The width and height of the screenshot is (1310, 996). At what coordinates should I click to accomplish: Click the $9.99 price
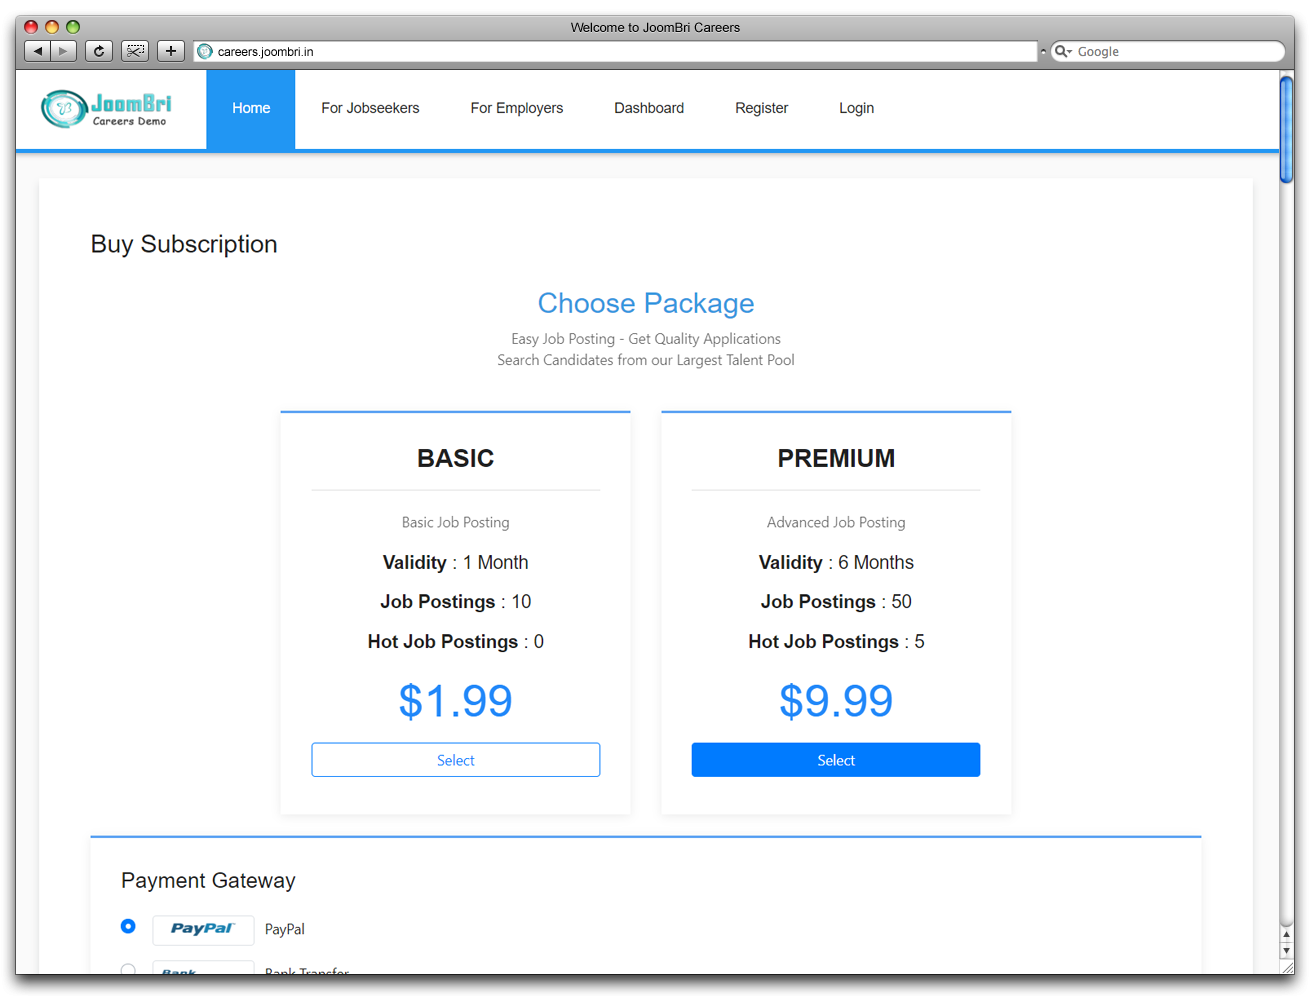click(x=836, y=701)
